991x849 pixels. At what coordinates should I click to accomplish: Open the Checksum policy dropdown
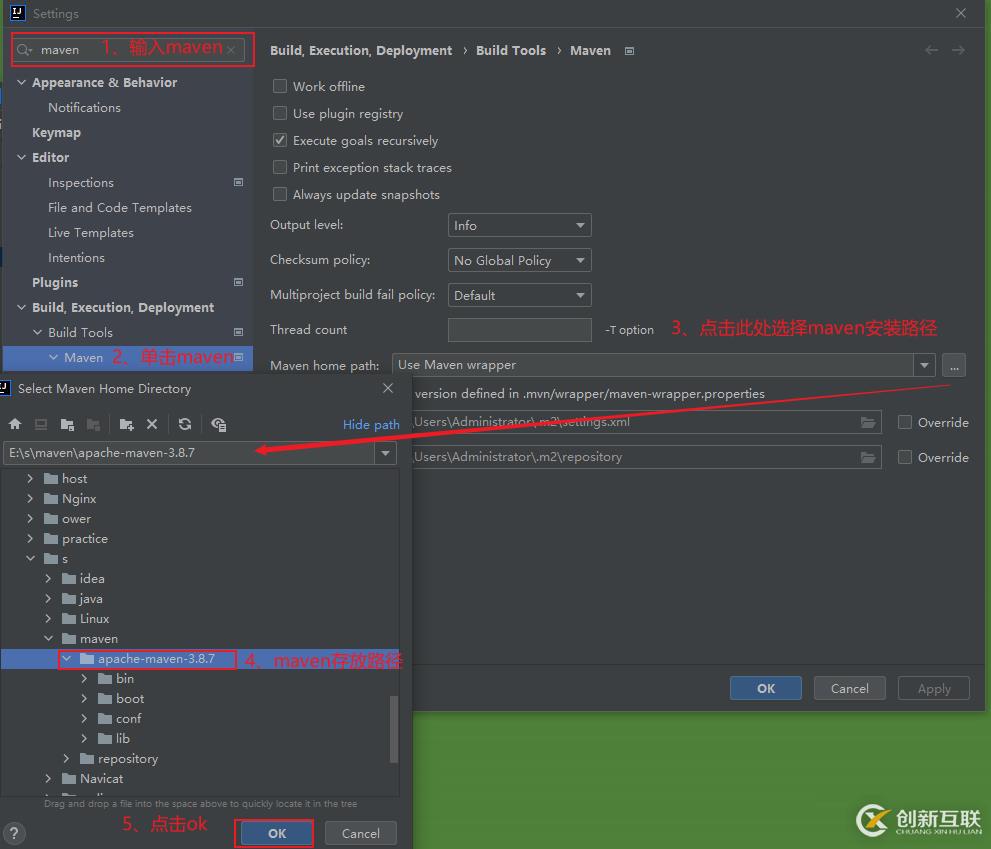tap(520, 260)
